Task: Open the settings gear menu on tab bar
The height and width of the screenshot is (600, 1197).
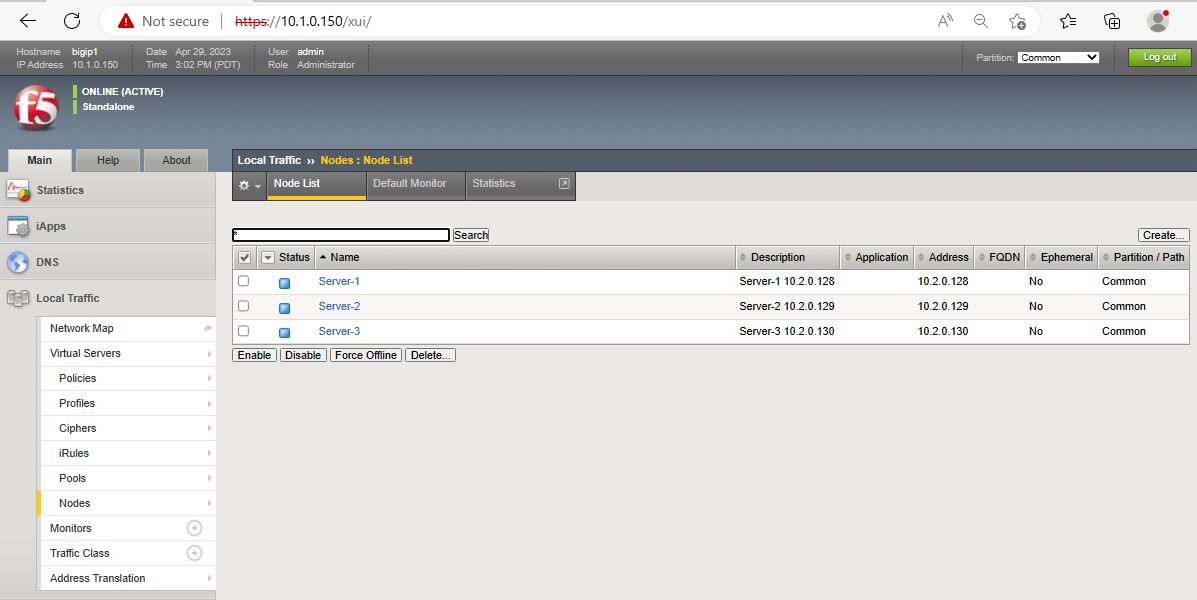Action: 249,185
